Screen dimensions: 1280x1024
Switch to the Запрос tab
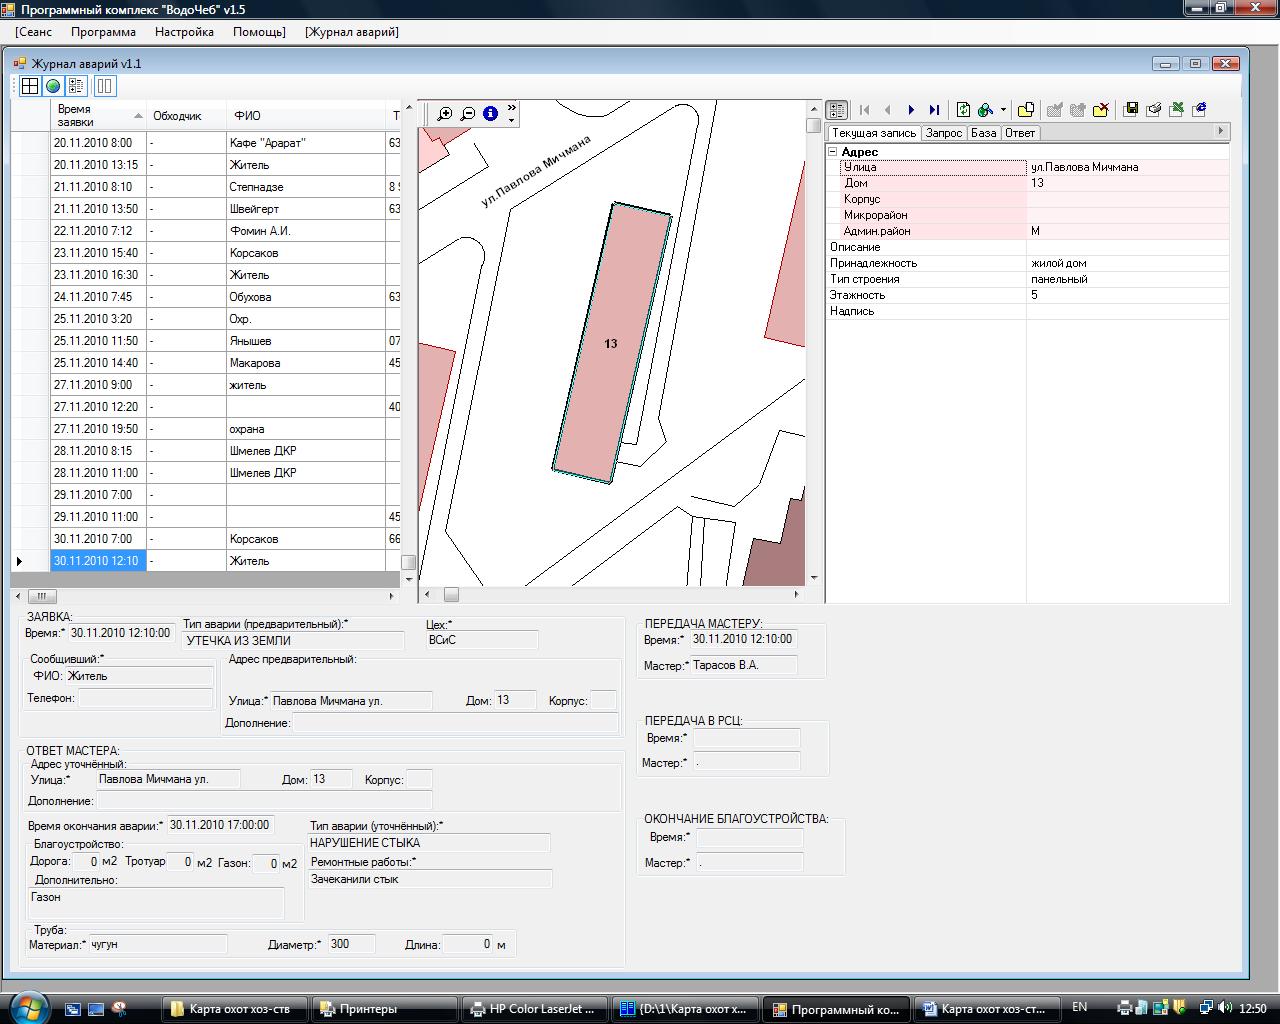(943, 133)
